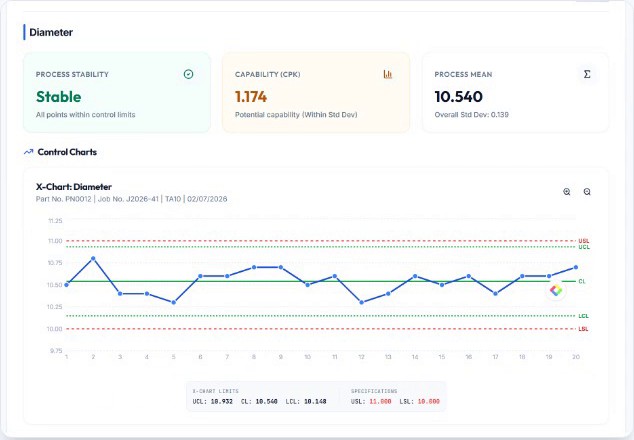Click the CPK value '1.174'
Viewport: 634px width, 440px height.
pyautogui.click(x=251, y=97)
